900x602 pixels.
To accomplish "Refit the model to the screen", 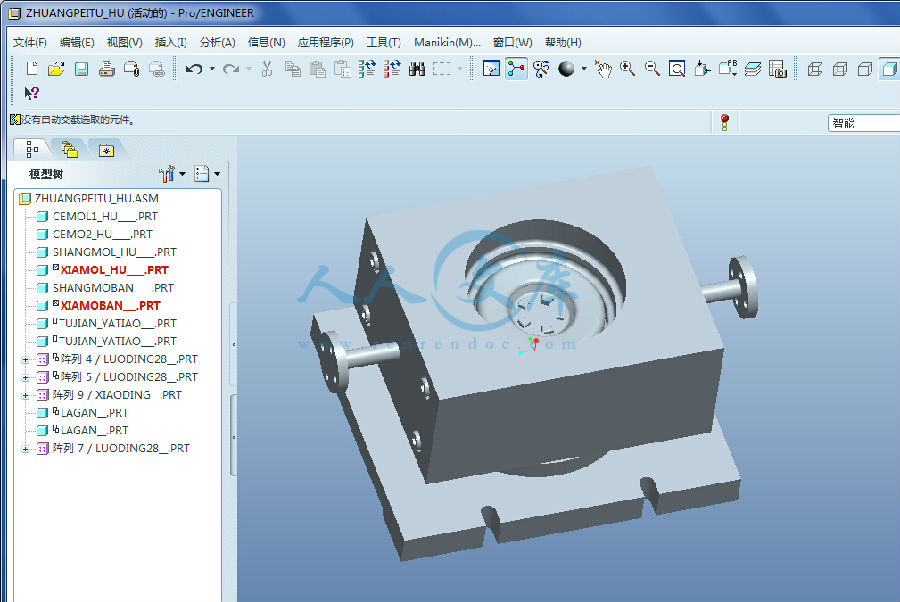I will [677, 69].
